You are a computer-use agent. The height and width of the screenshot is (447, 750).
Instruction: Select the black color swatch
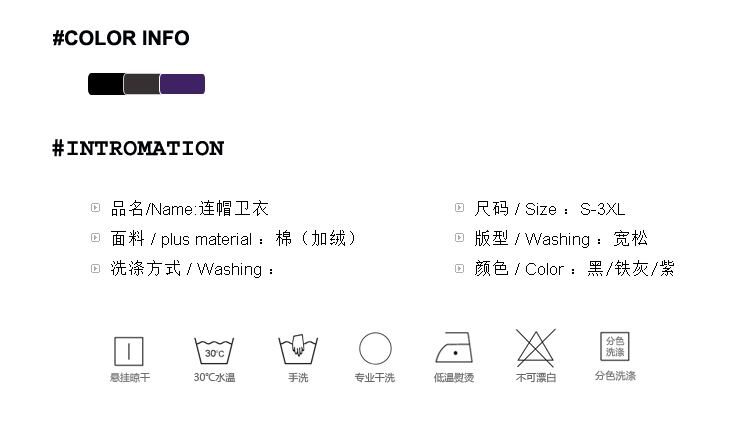pyautogui.click(x=105, y=84)
